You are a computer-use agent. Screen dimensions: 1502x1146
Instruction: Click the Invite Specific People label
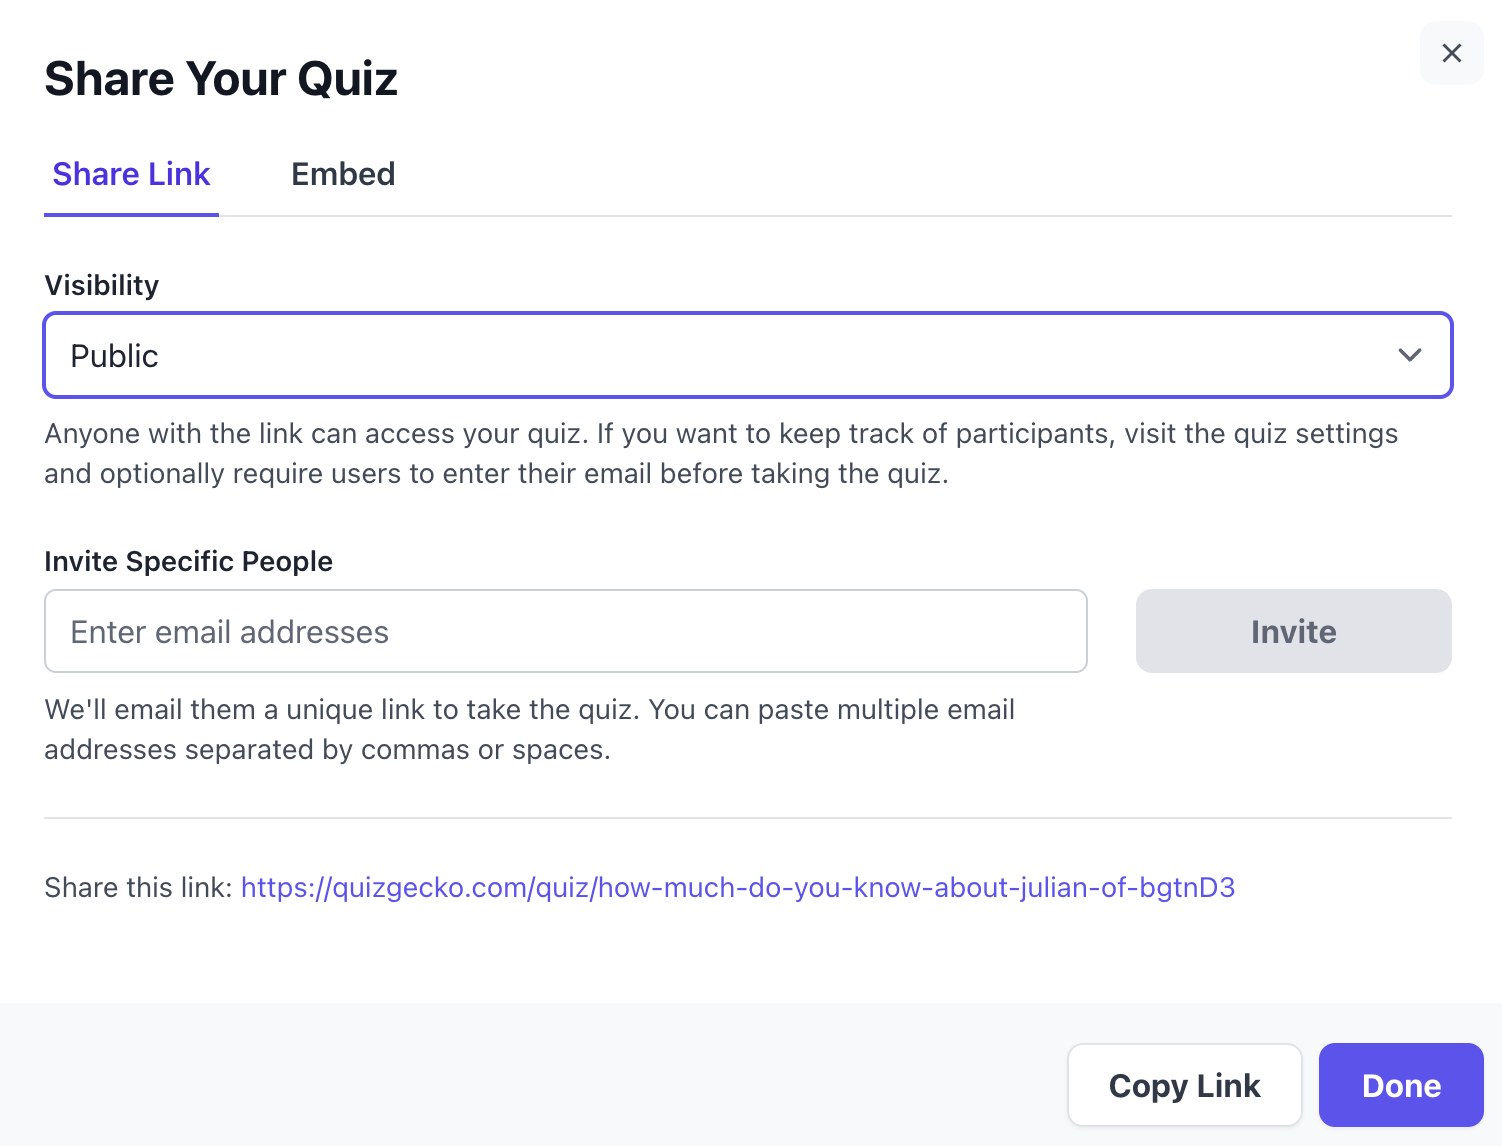point(188,561)
